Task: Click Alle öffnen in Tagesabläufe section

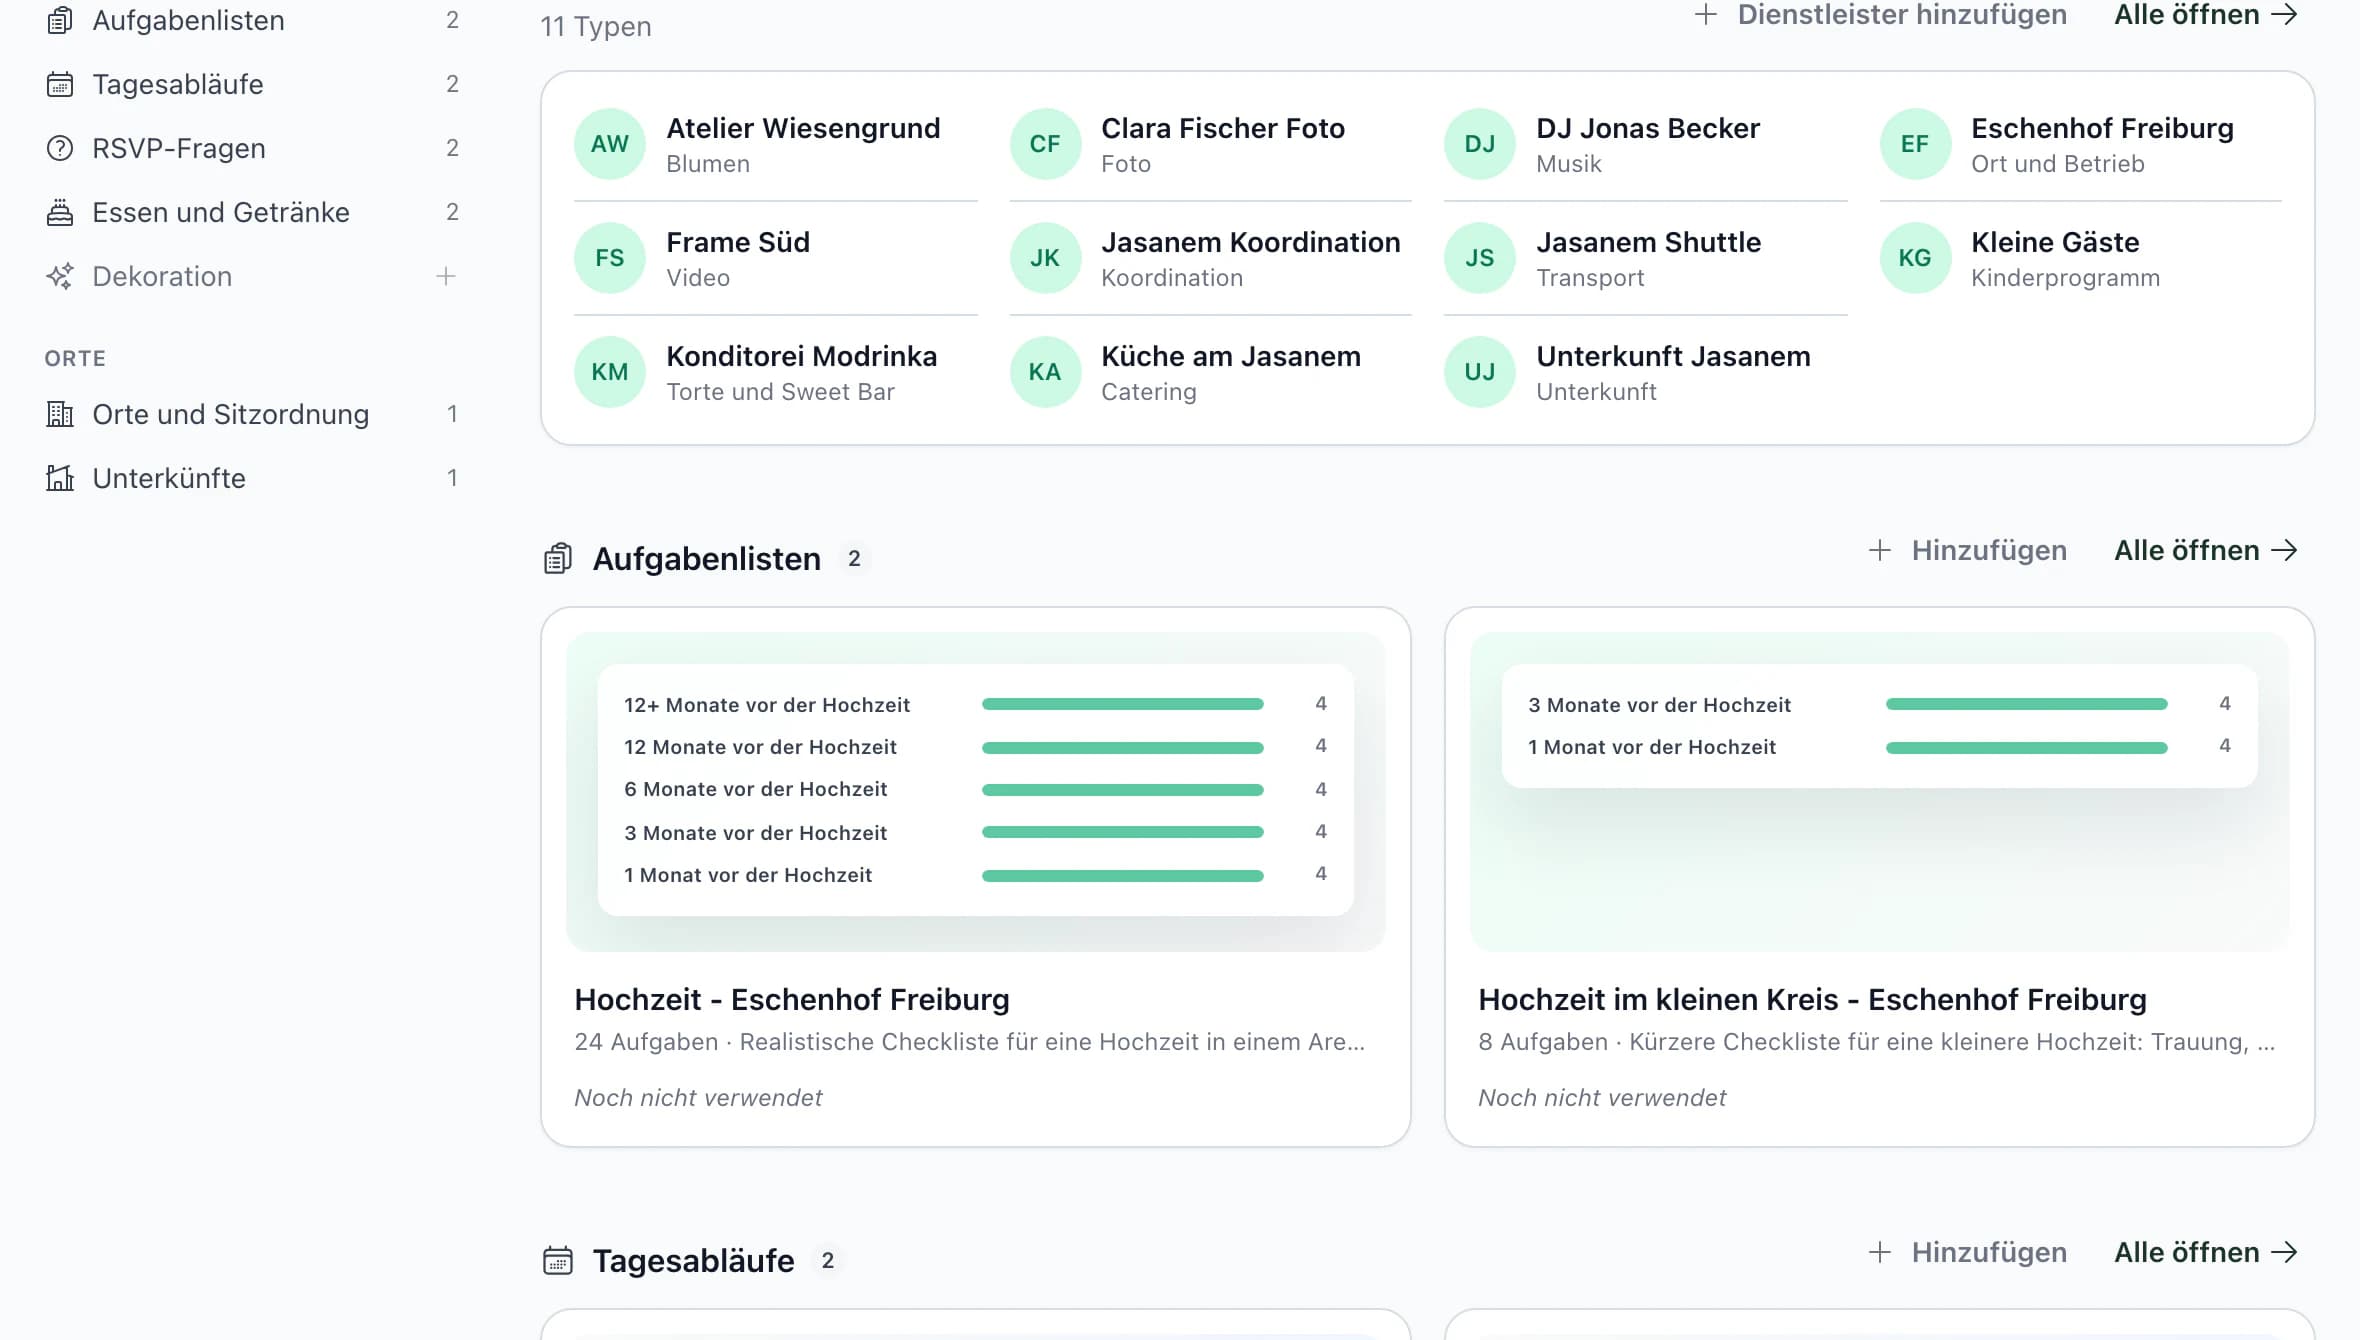Action: (x=2205, y=1252)
